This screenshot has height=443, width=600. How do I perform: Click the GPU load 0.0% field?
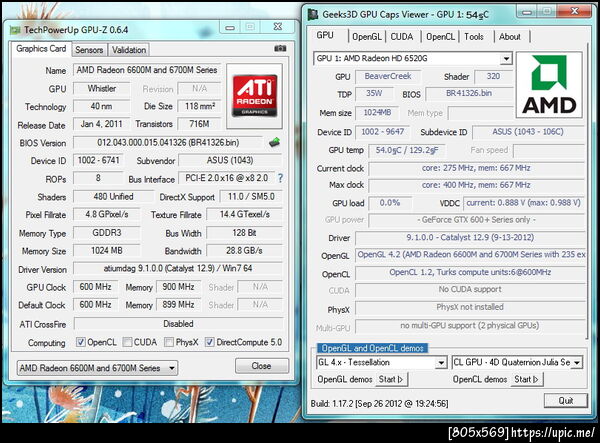coord(390,203)
